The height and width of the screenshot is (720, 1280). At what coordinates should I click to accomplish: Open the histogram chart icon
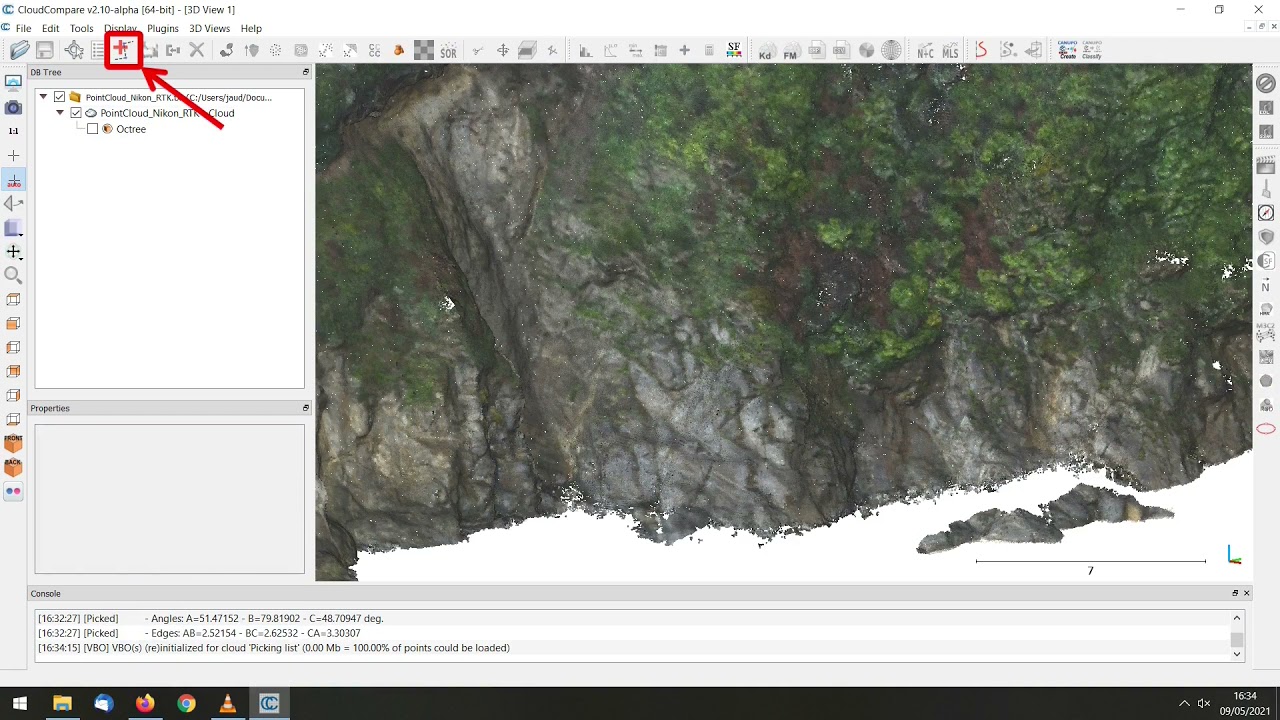pyautogui.click(x=586, y=50)
